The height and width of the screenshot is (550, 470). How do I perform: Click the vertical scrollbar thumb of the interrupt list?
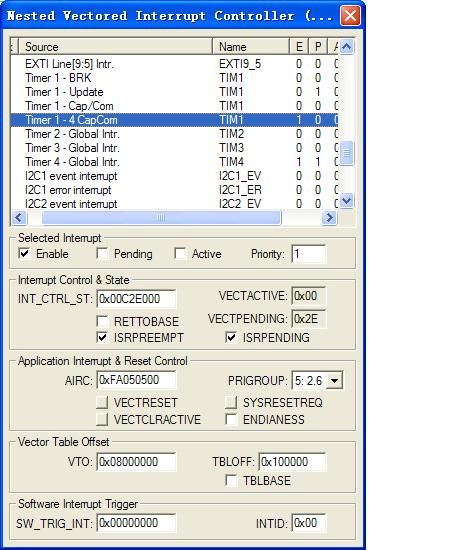click(x=347, y=152)
